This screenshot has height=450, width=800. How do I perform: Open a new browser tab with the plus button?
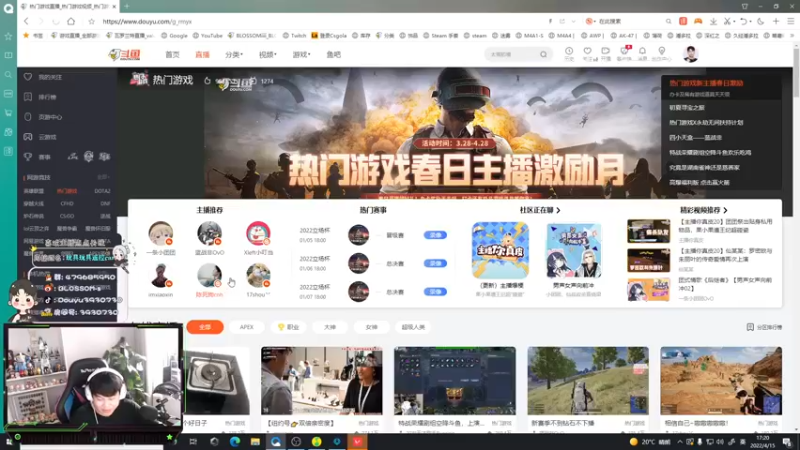pos(127,6)
